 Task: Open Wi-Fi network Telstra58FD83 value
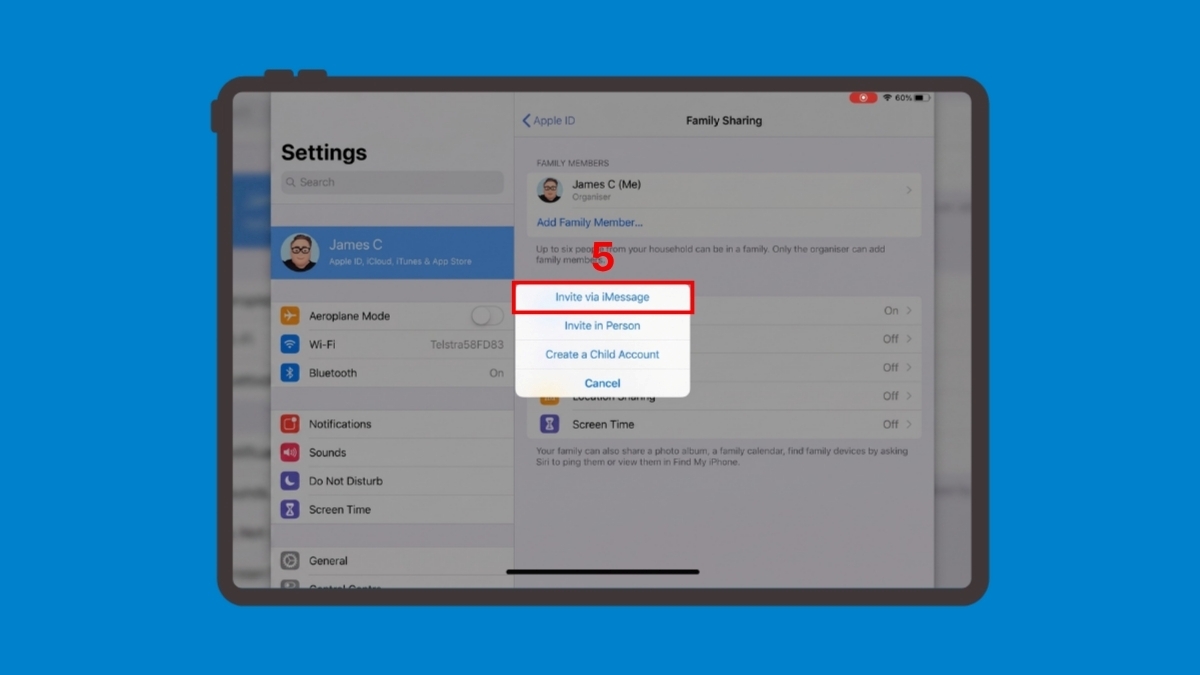click(467, 344)
